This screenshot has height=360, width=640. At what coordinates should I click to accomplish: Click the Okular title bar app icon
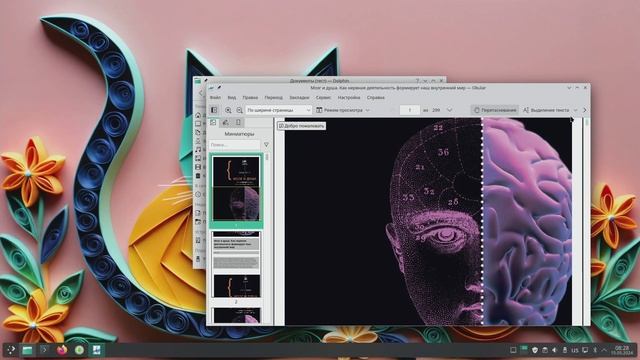point(211,87)
